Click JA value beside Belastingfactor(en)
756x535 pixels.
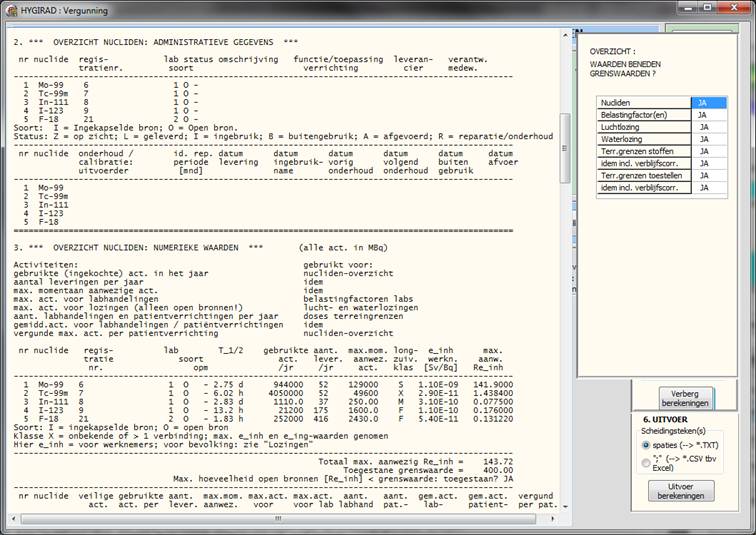pos(708,115)
